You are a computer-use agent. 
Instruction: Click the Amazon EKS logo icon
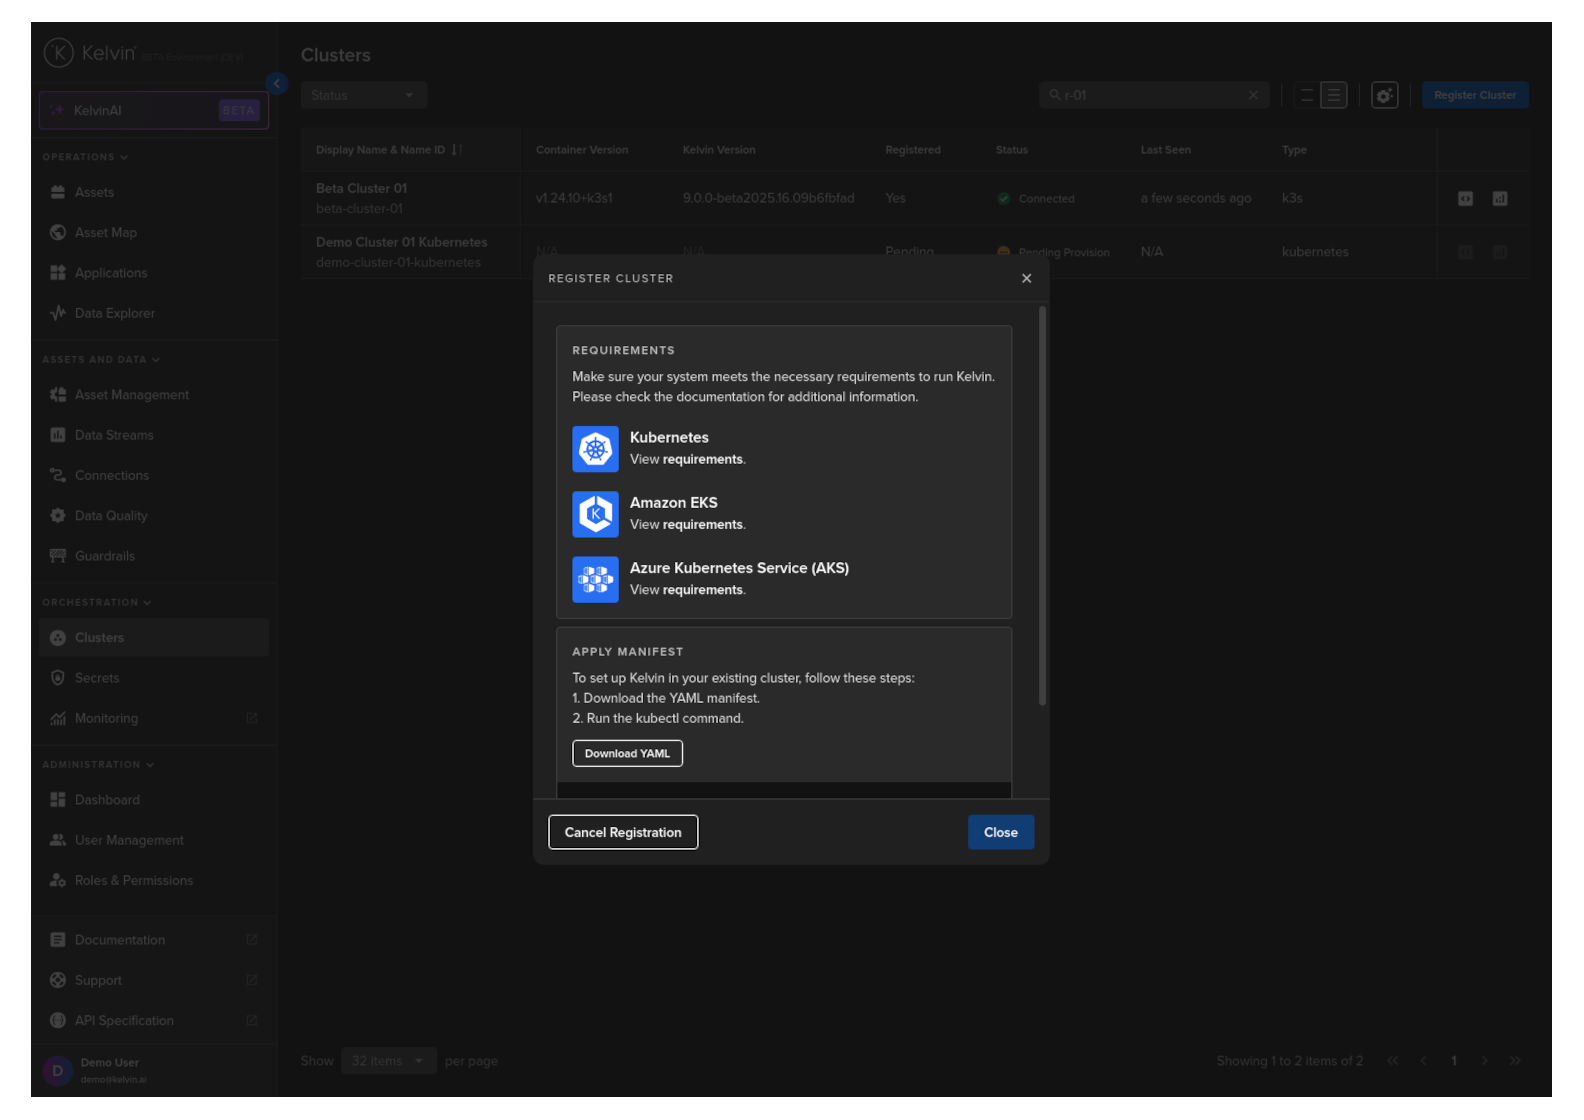pos(595,514)
